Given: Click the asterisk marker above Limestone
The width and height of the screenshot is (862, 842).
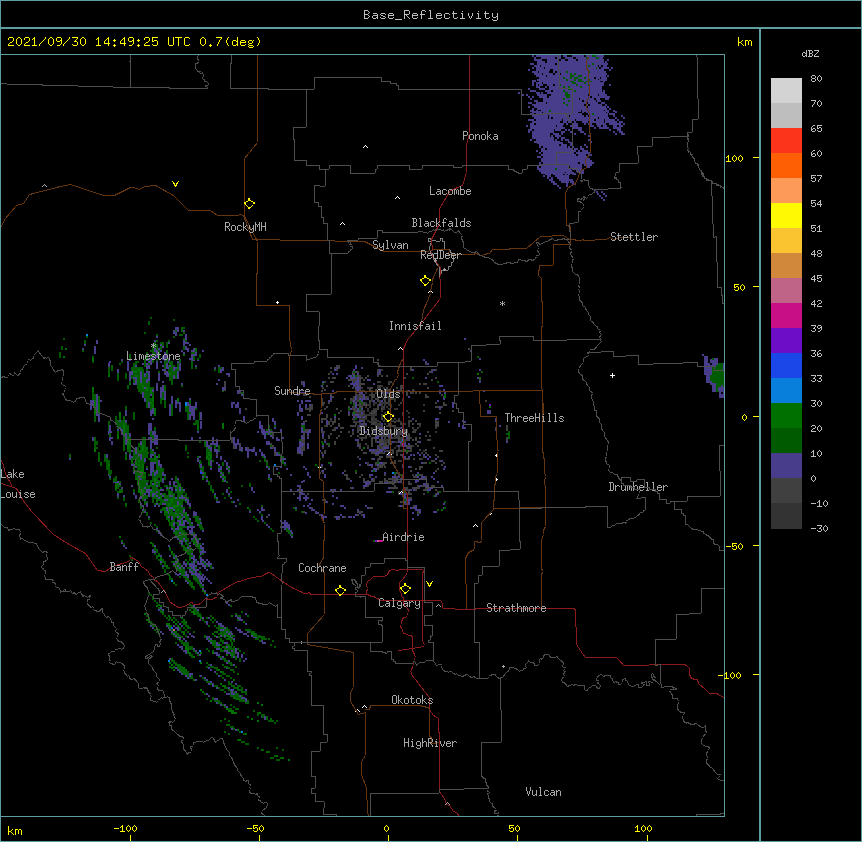Looking at the screenshot, I should pos(153,346).
